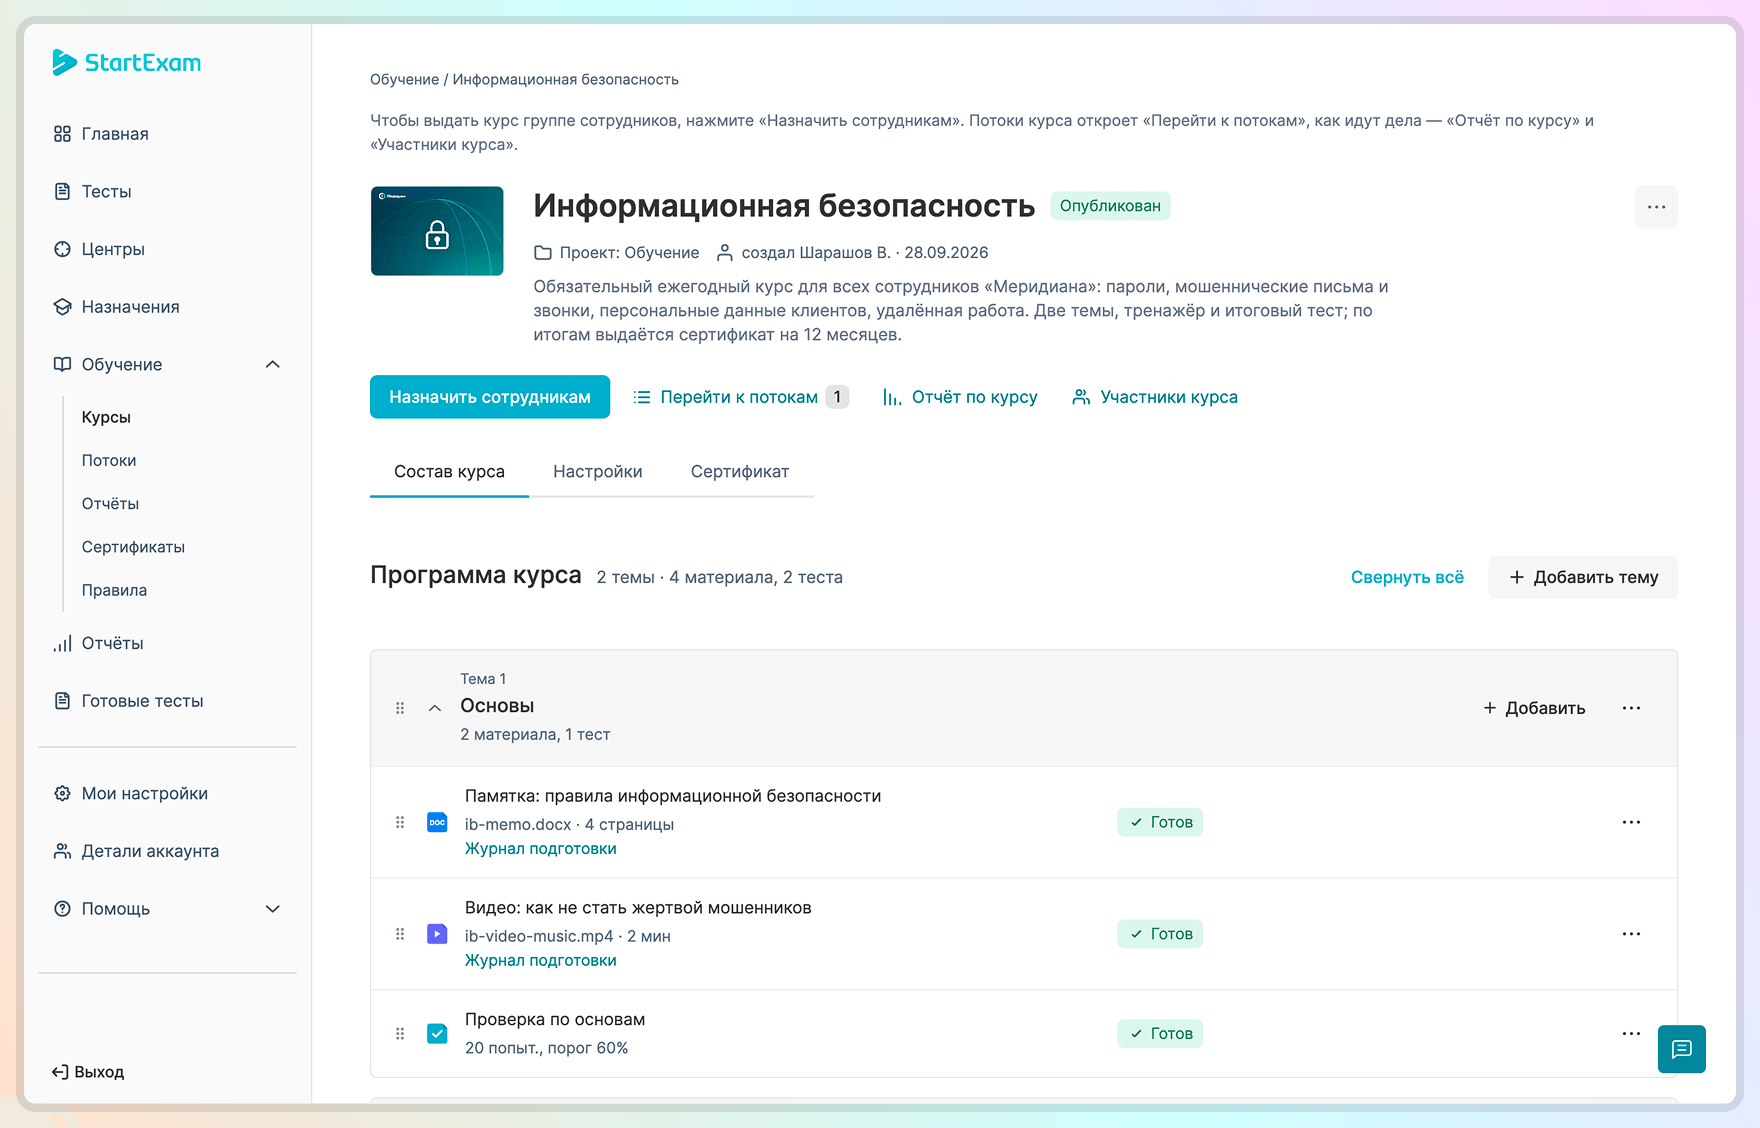This screenshot has height=1128, width=1760.
Task: Collapse the Основы topic chevron
Action: pos(434,708)
